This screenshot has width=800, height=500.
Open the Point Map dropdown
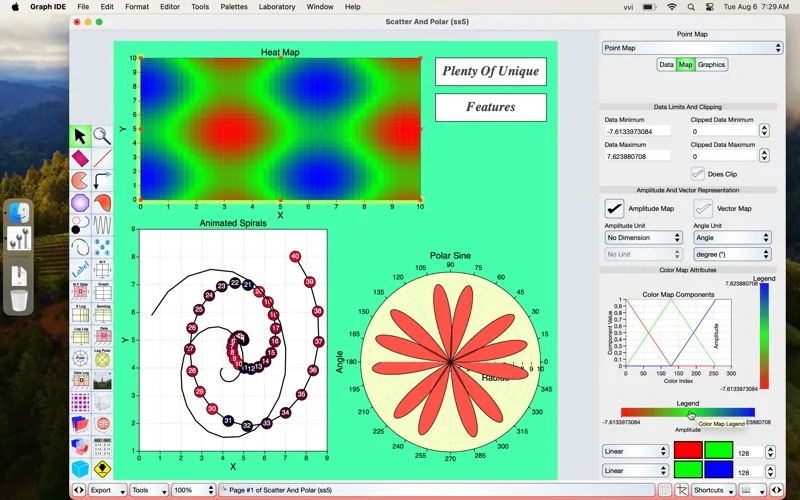coord(691,47)
